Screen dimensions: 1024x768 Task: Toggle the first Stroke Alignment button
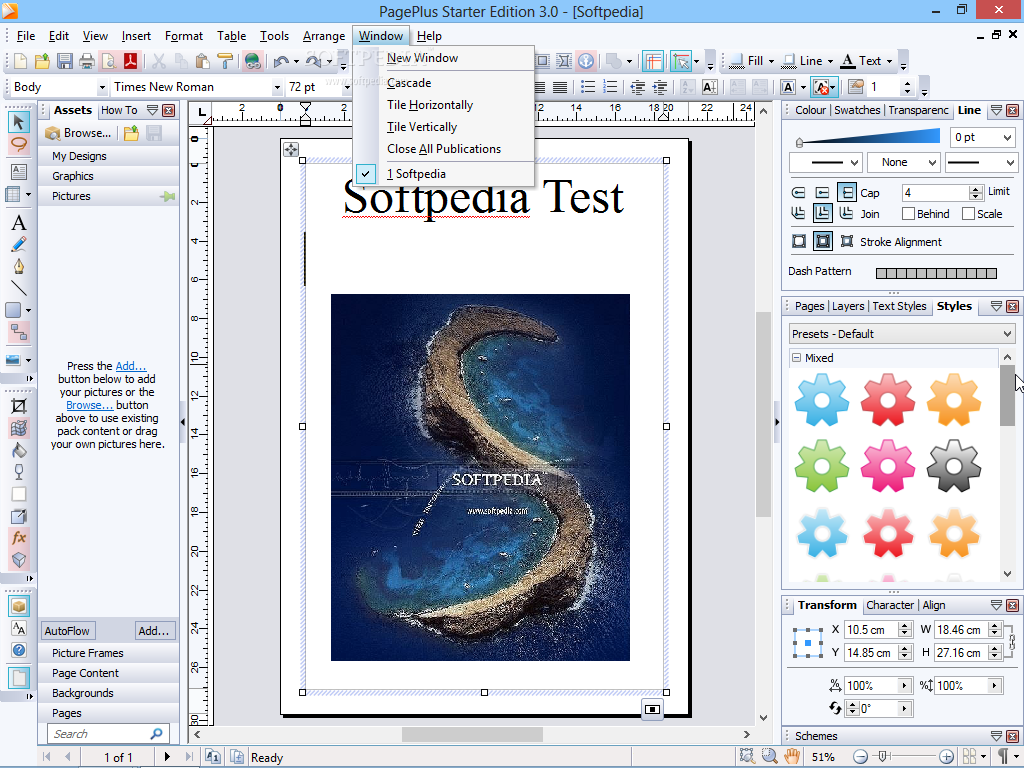[x=799, y=242]
